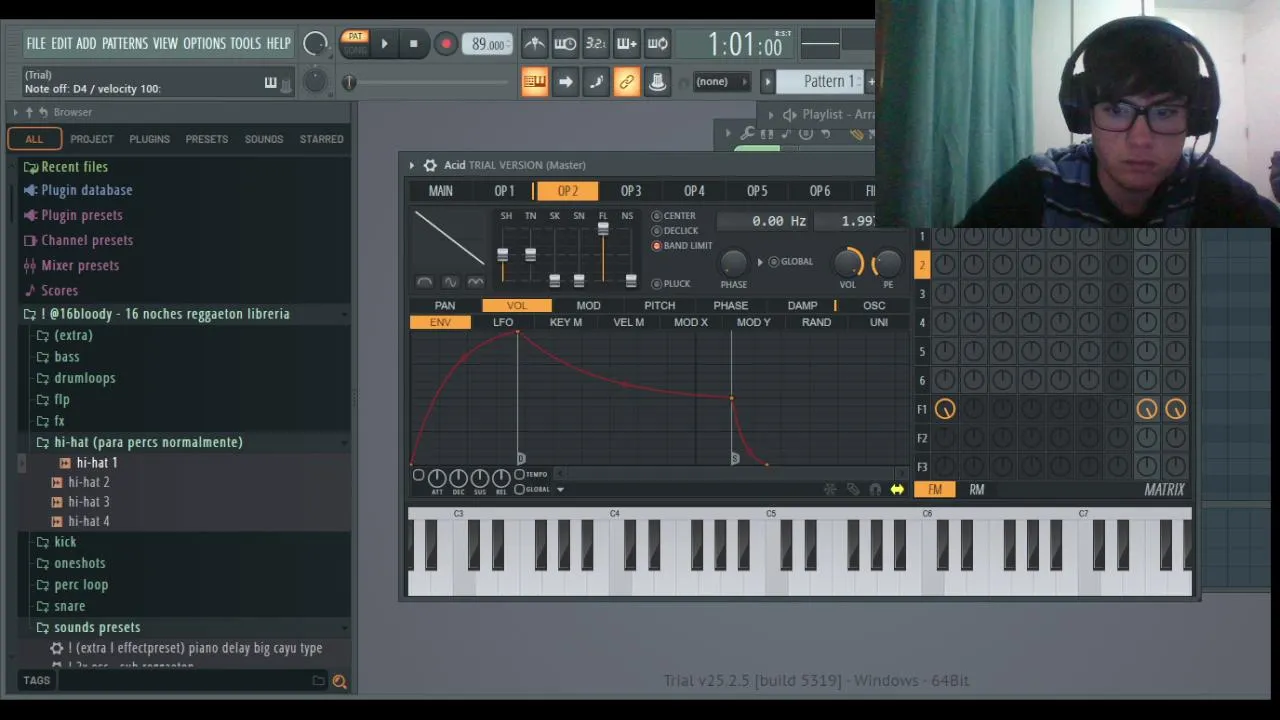
Task: Select the LFO articulation section
Action: point(503,323)
